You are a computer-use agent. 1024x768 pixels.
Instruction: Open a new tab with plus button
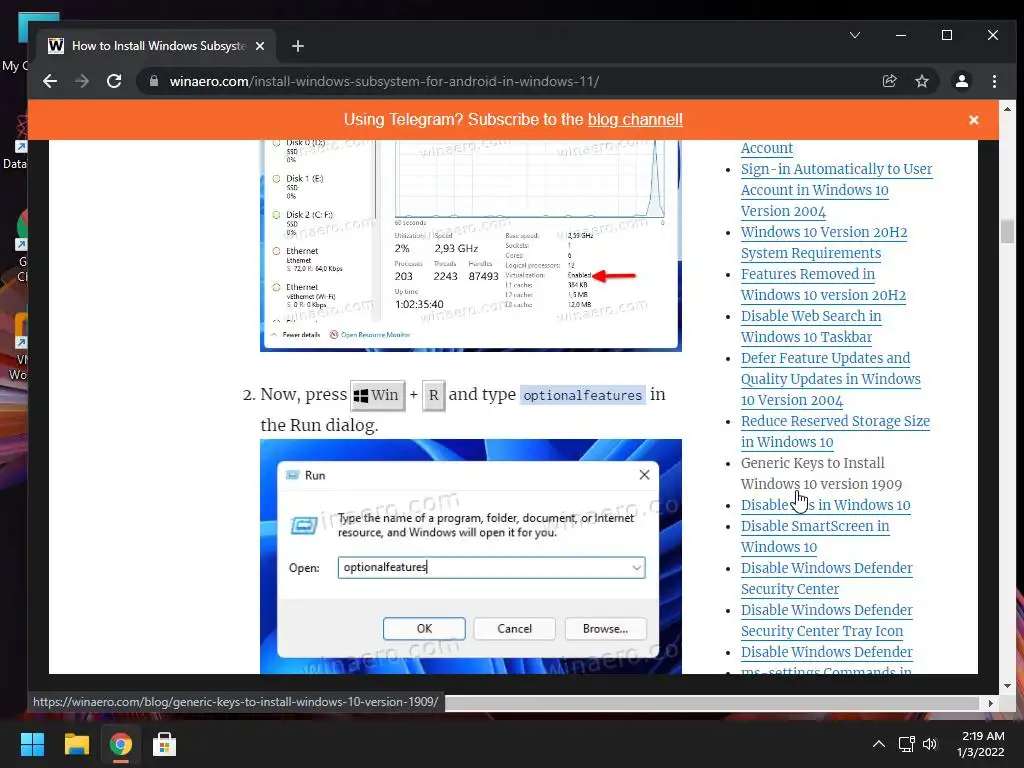(298, 46)
